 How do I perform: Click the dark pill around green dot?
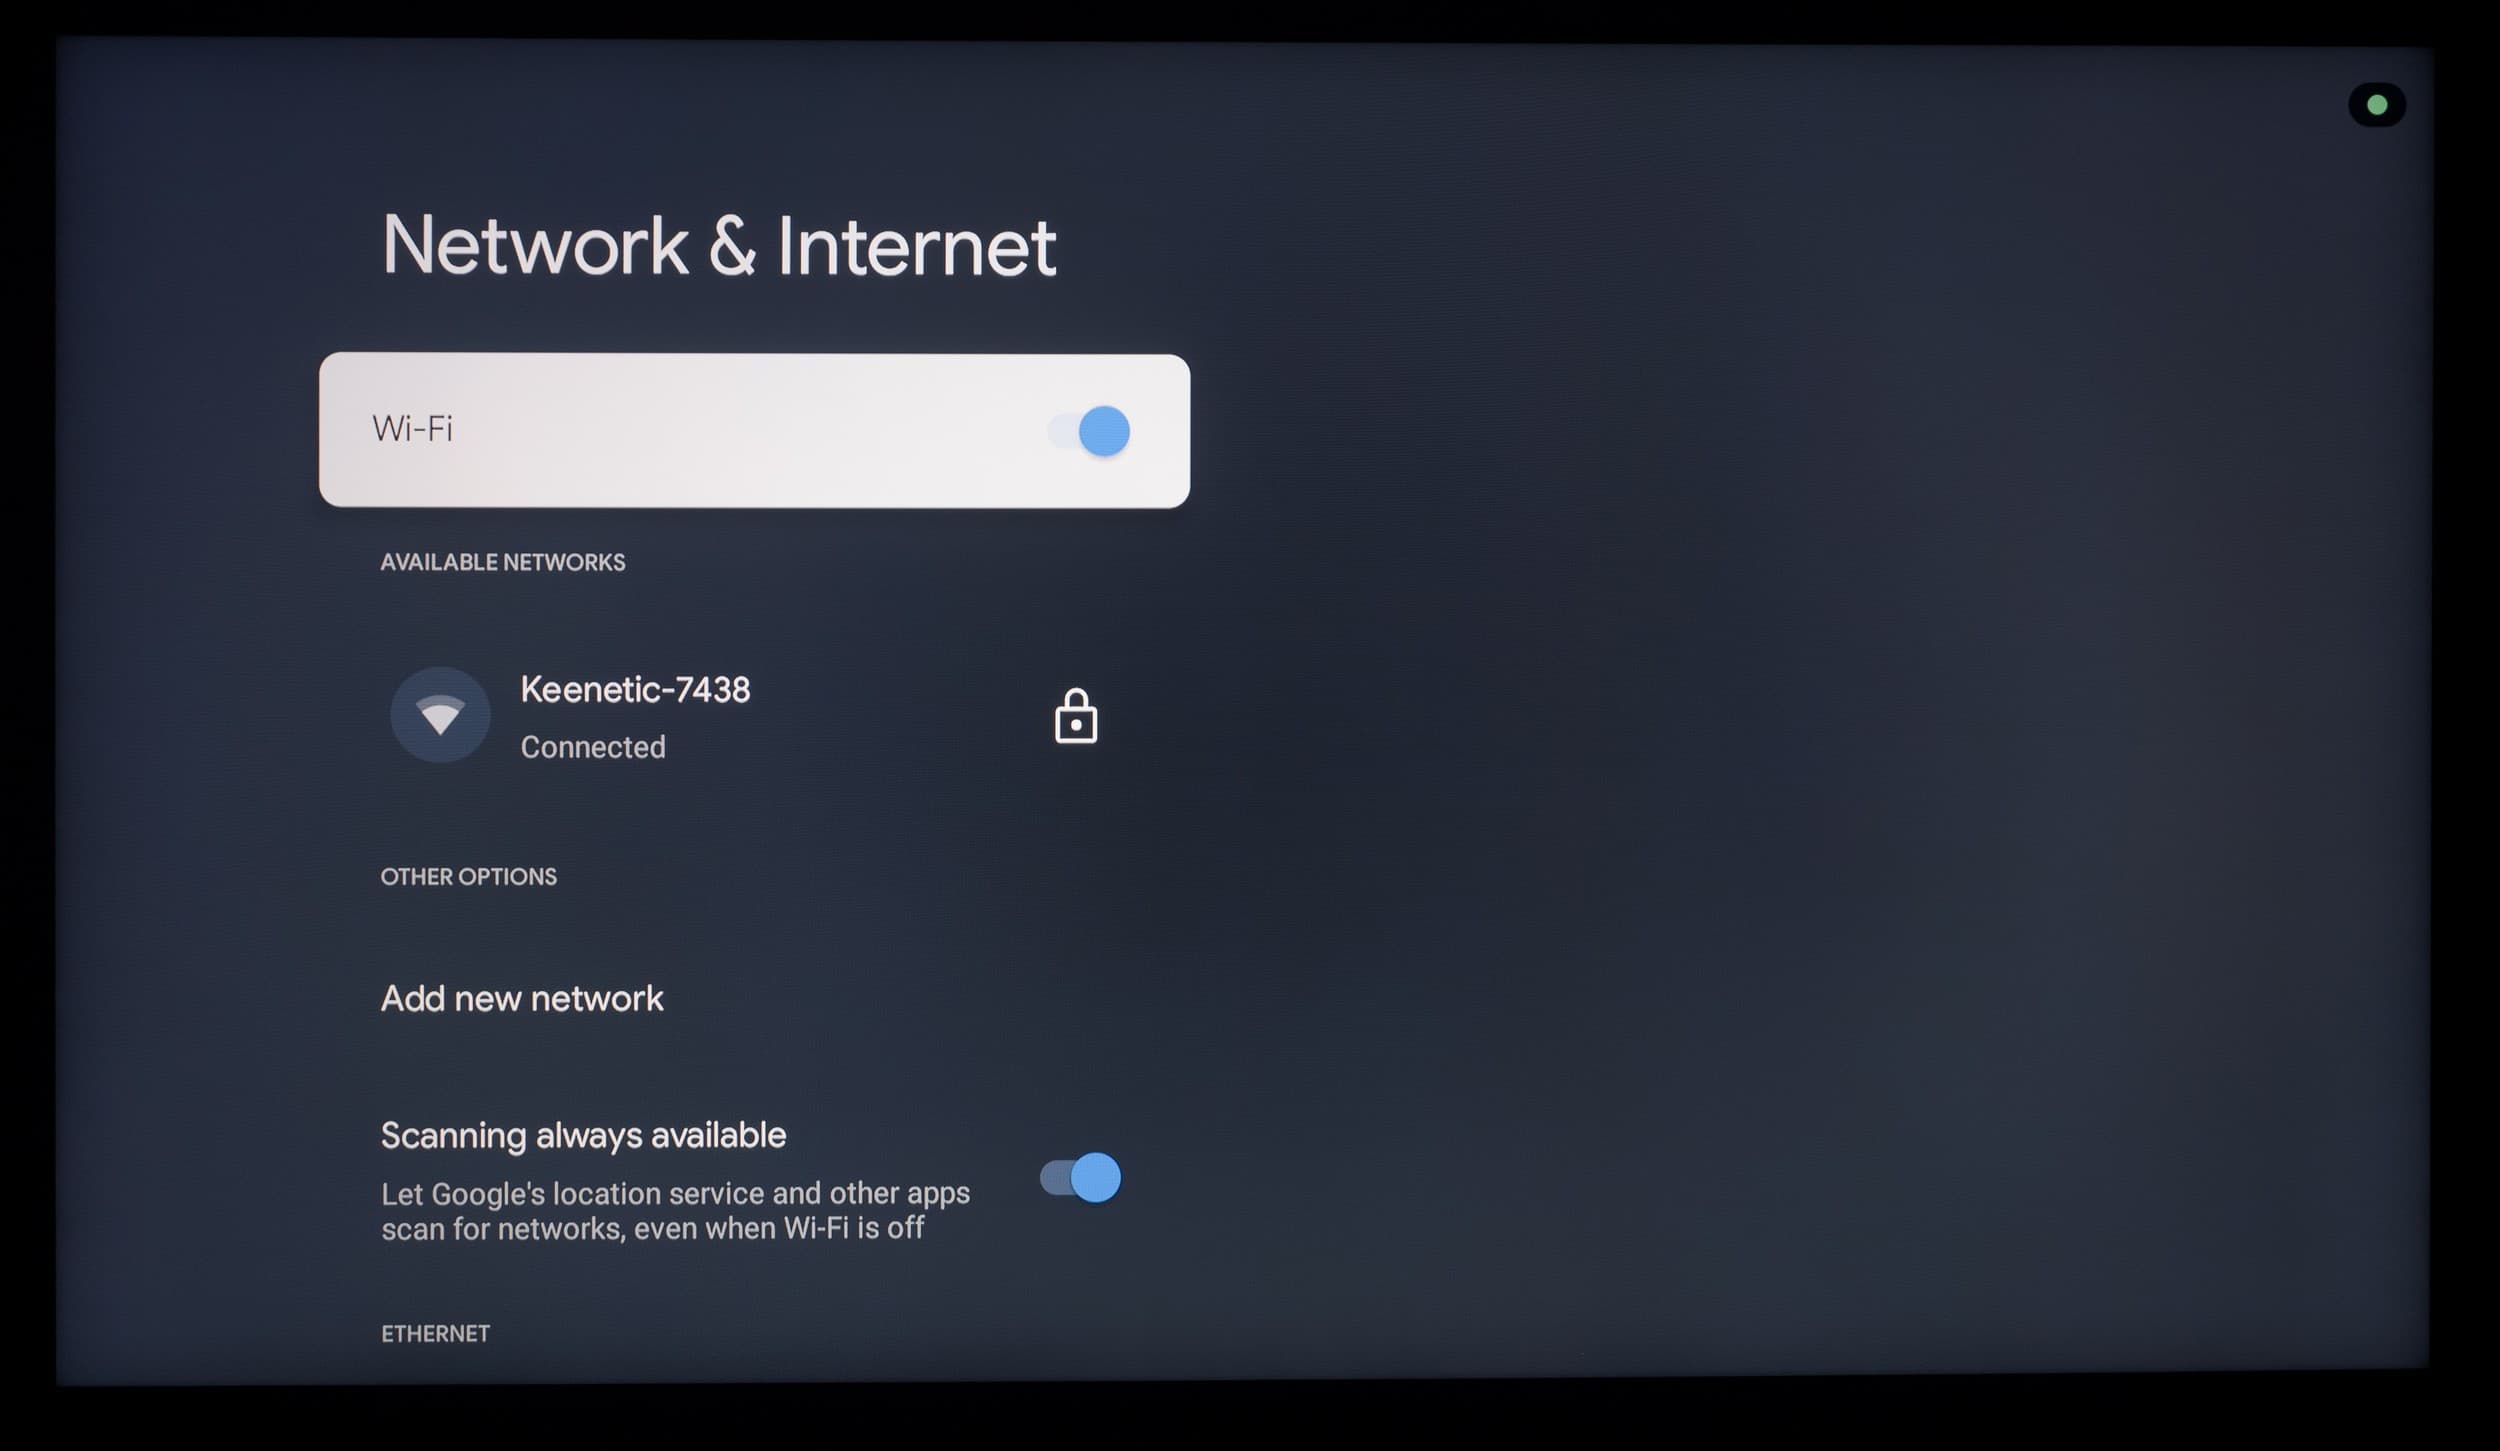coord(2377,105)
